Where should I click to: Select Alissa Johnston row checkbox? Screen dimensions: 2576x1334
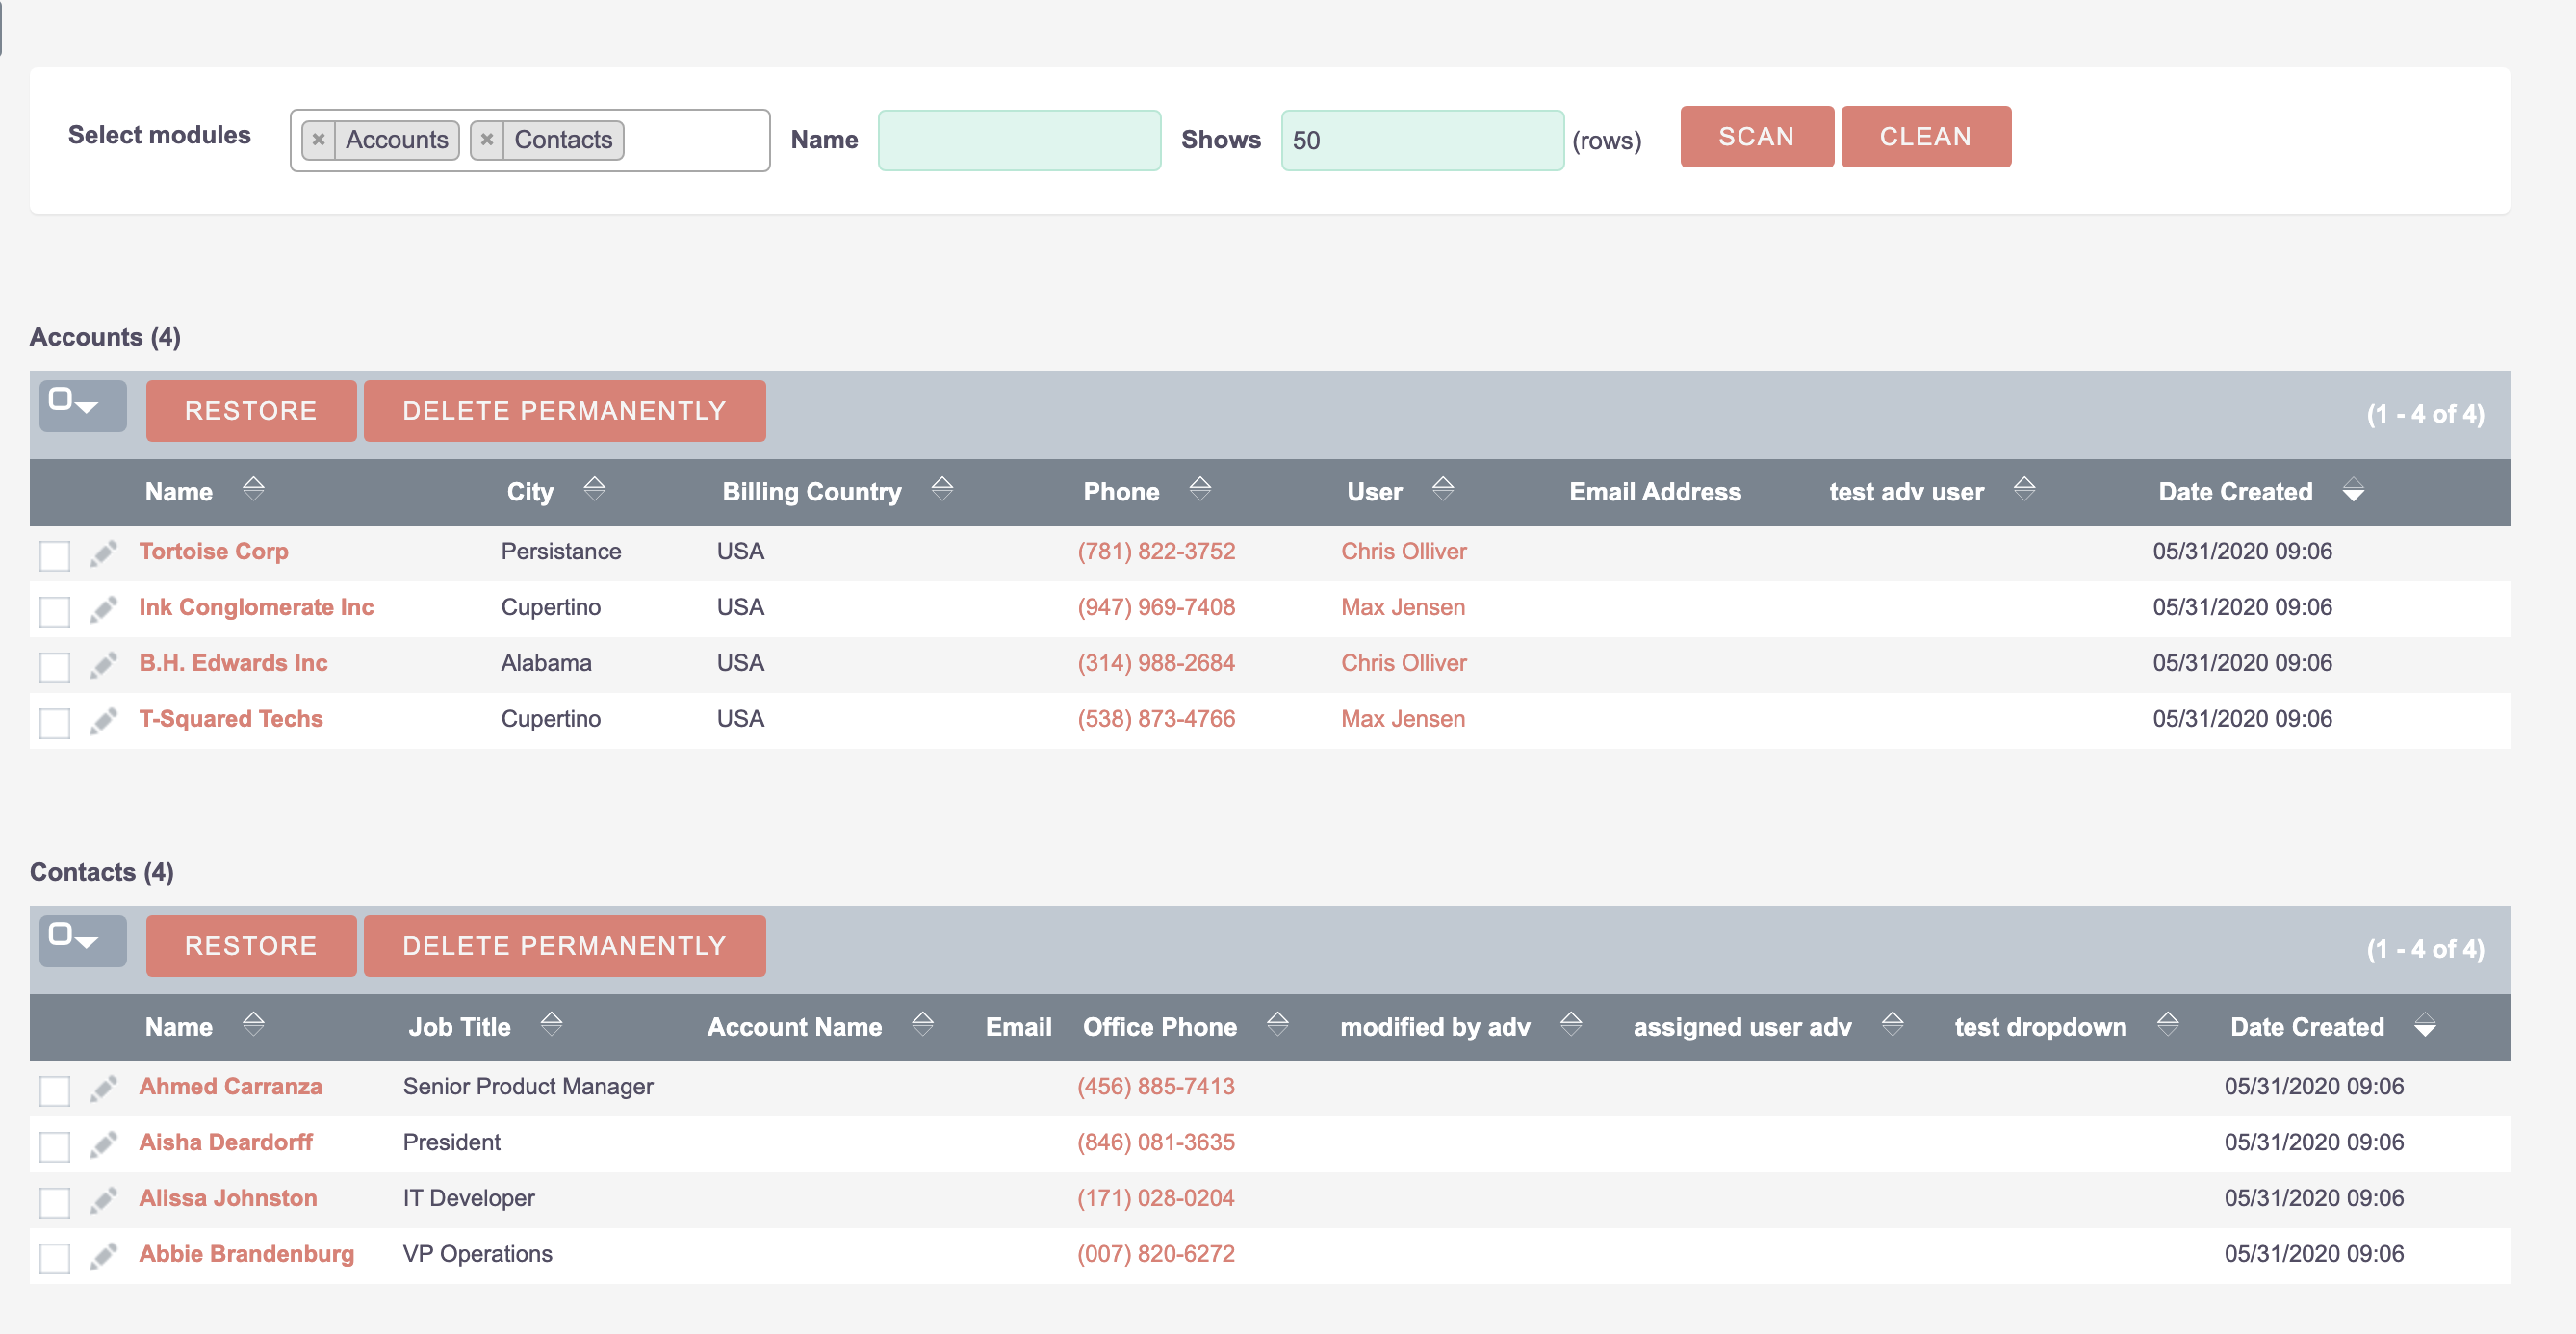click(x=55, y=1202)
